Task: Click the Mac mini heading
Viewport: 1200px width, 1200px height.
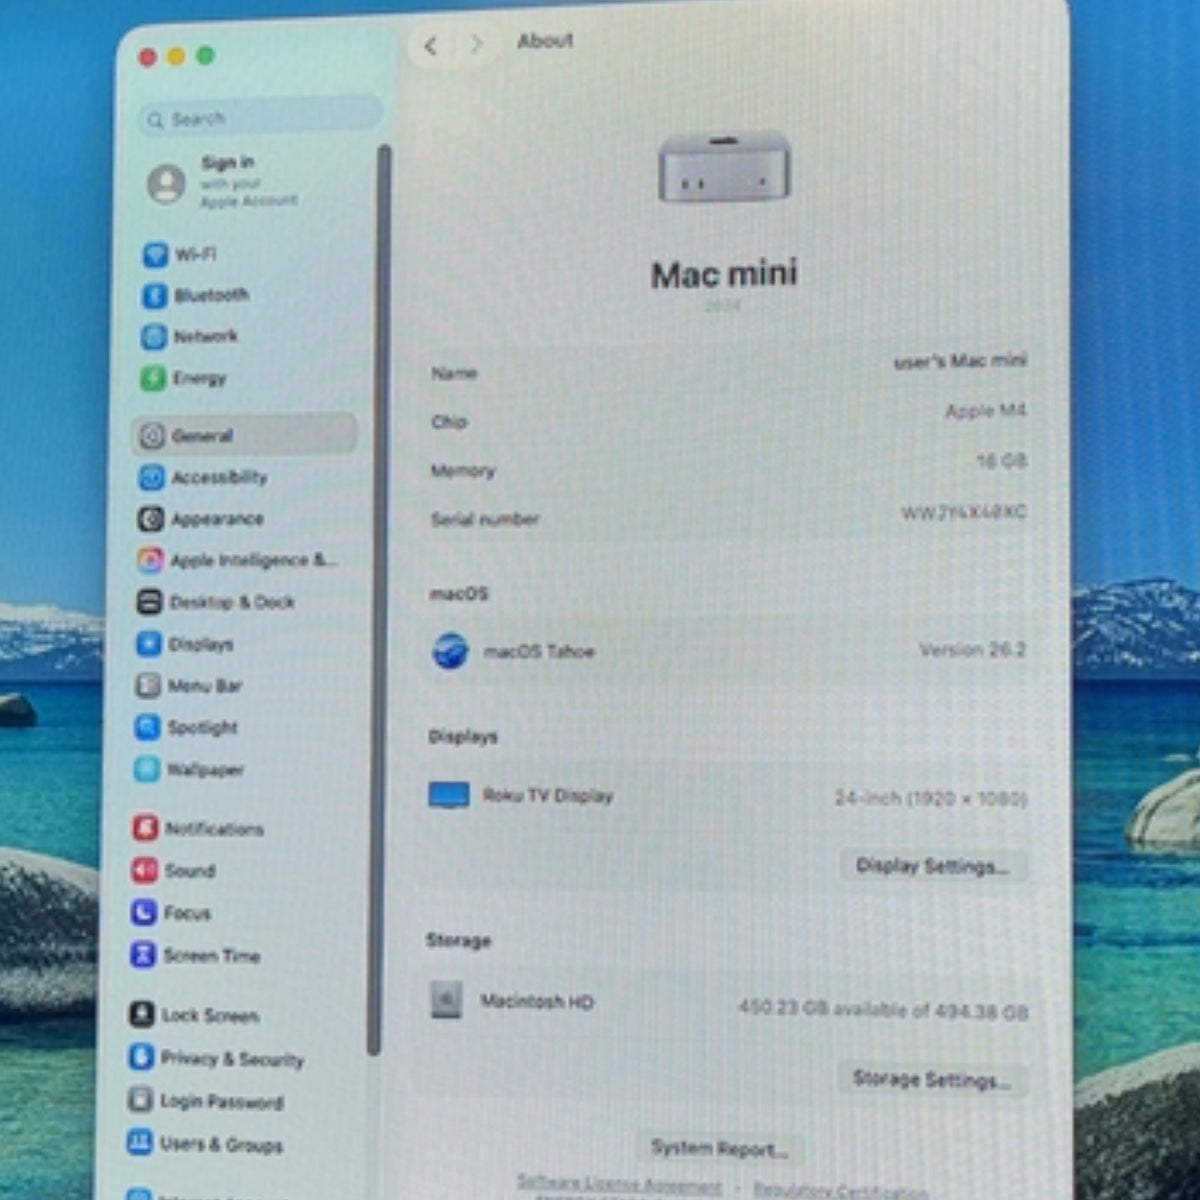Action: 725,274
